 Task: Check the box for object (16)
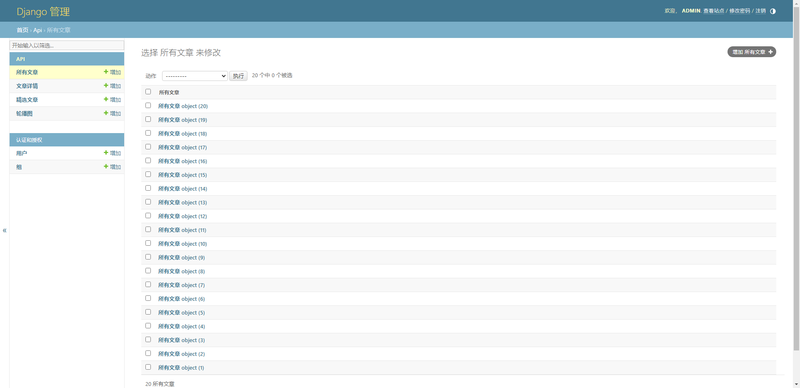click(x=148, y=161)
